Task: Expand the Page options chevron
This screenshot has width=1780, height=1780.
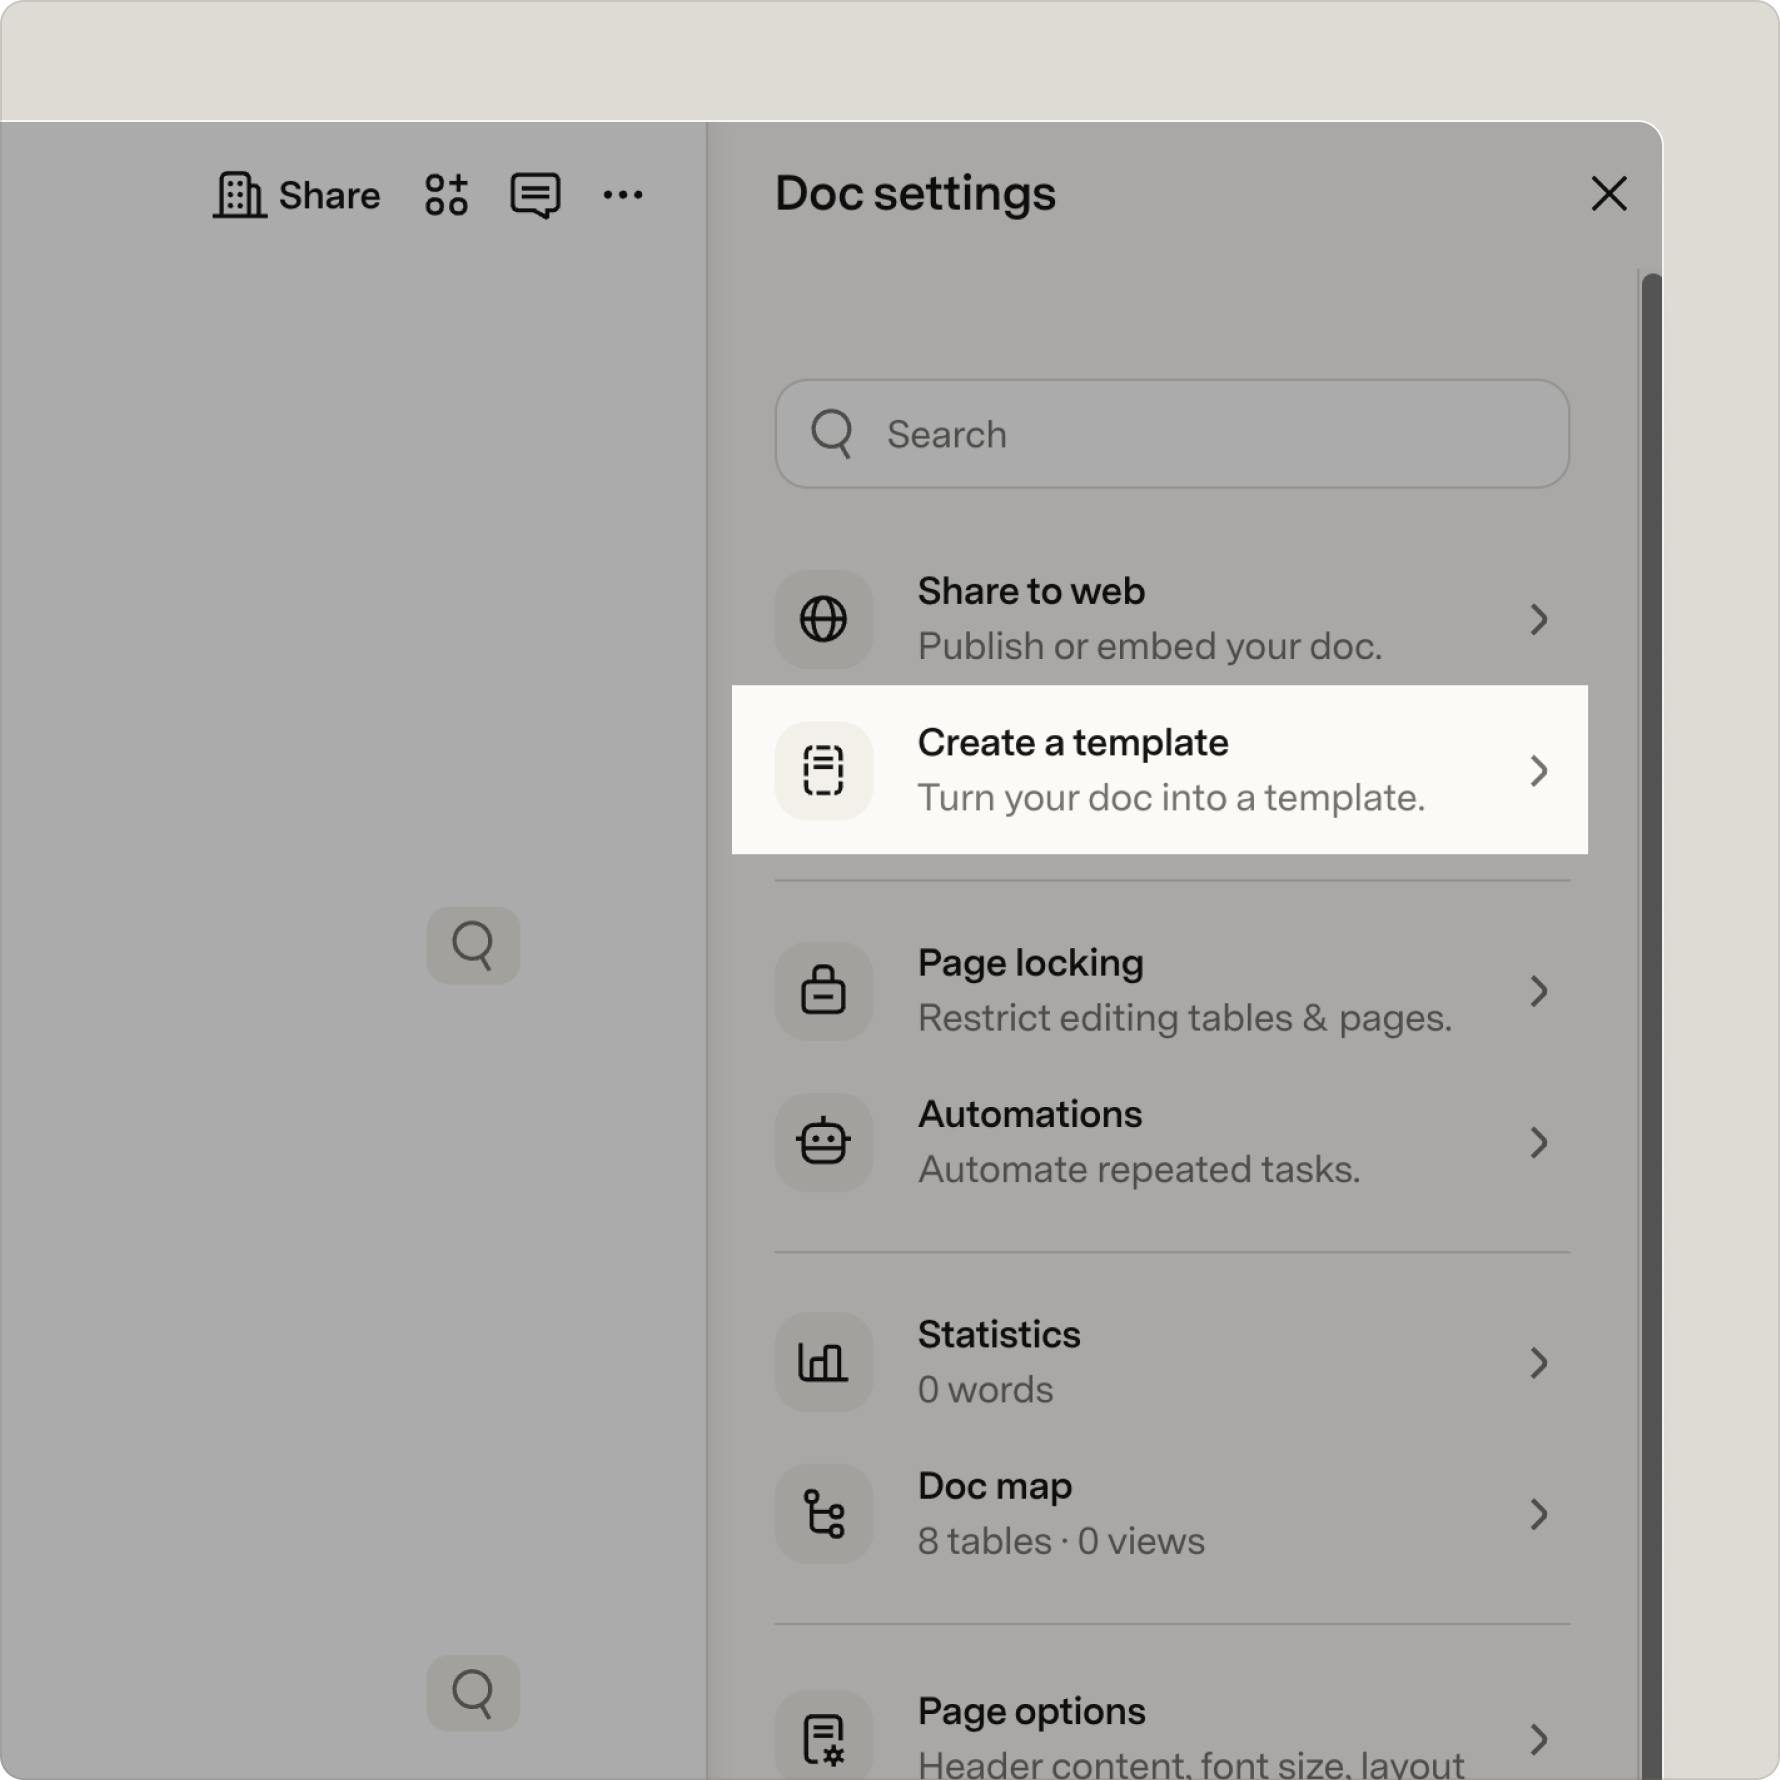Action: pyautogui.click(x=1539, y=1740)
